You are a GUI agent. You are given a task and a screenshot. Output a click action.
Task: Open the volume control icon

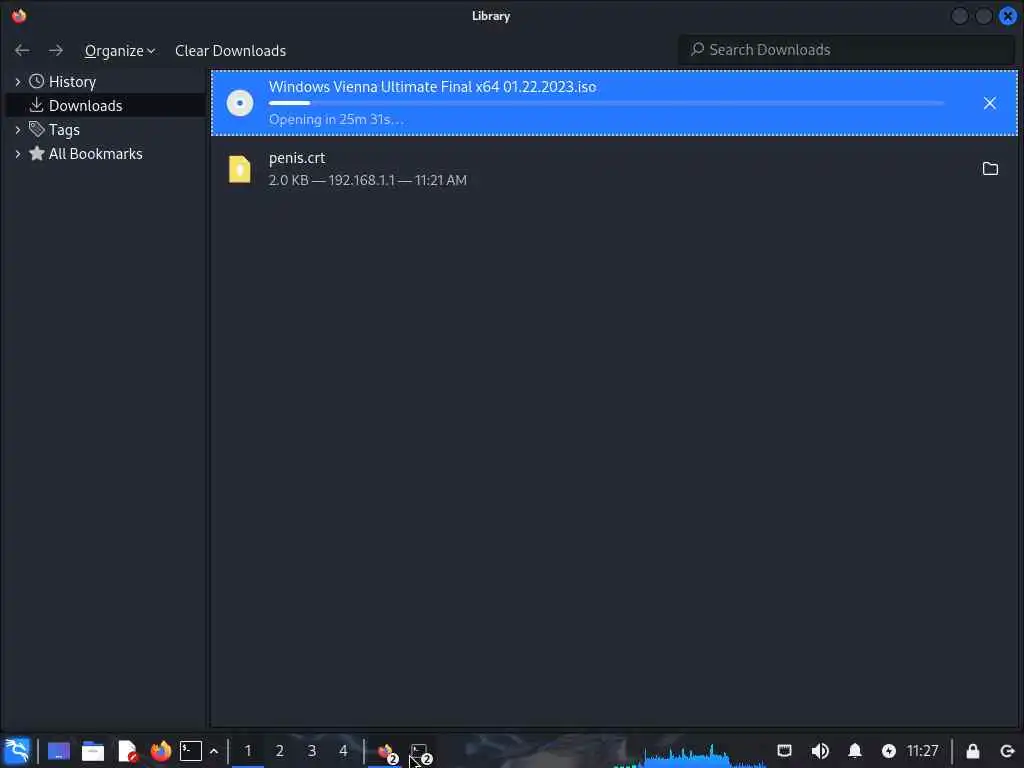(820, 751)
